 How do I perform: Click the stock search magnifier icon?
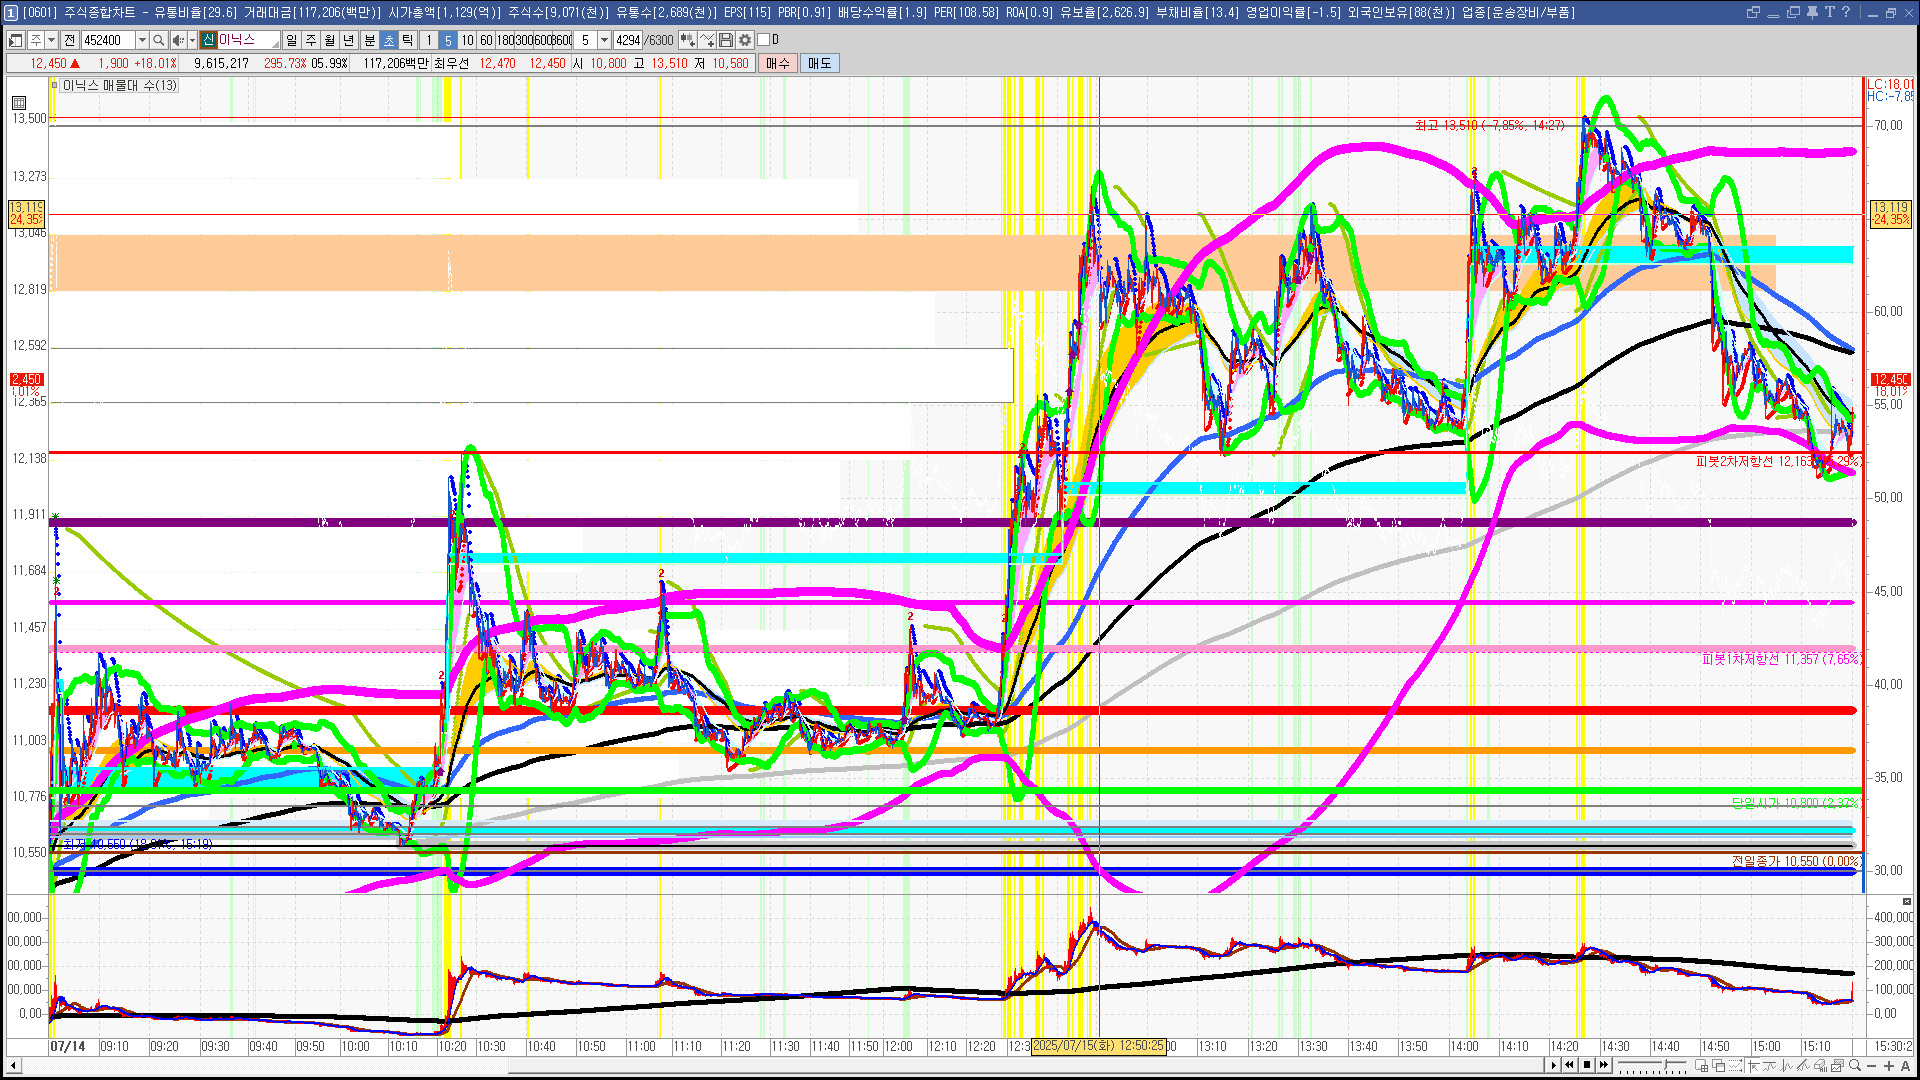[158, 40]
